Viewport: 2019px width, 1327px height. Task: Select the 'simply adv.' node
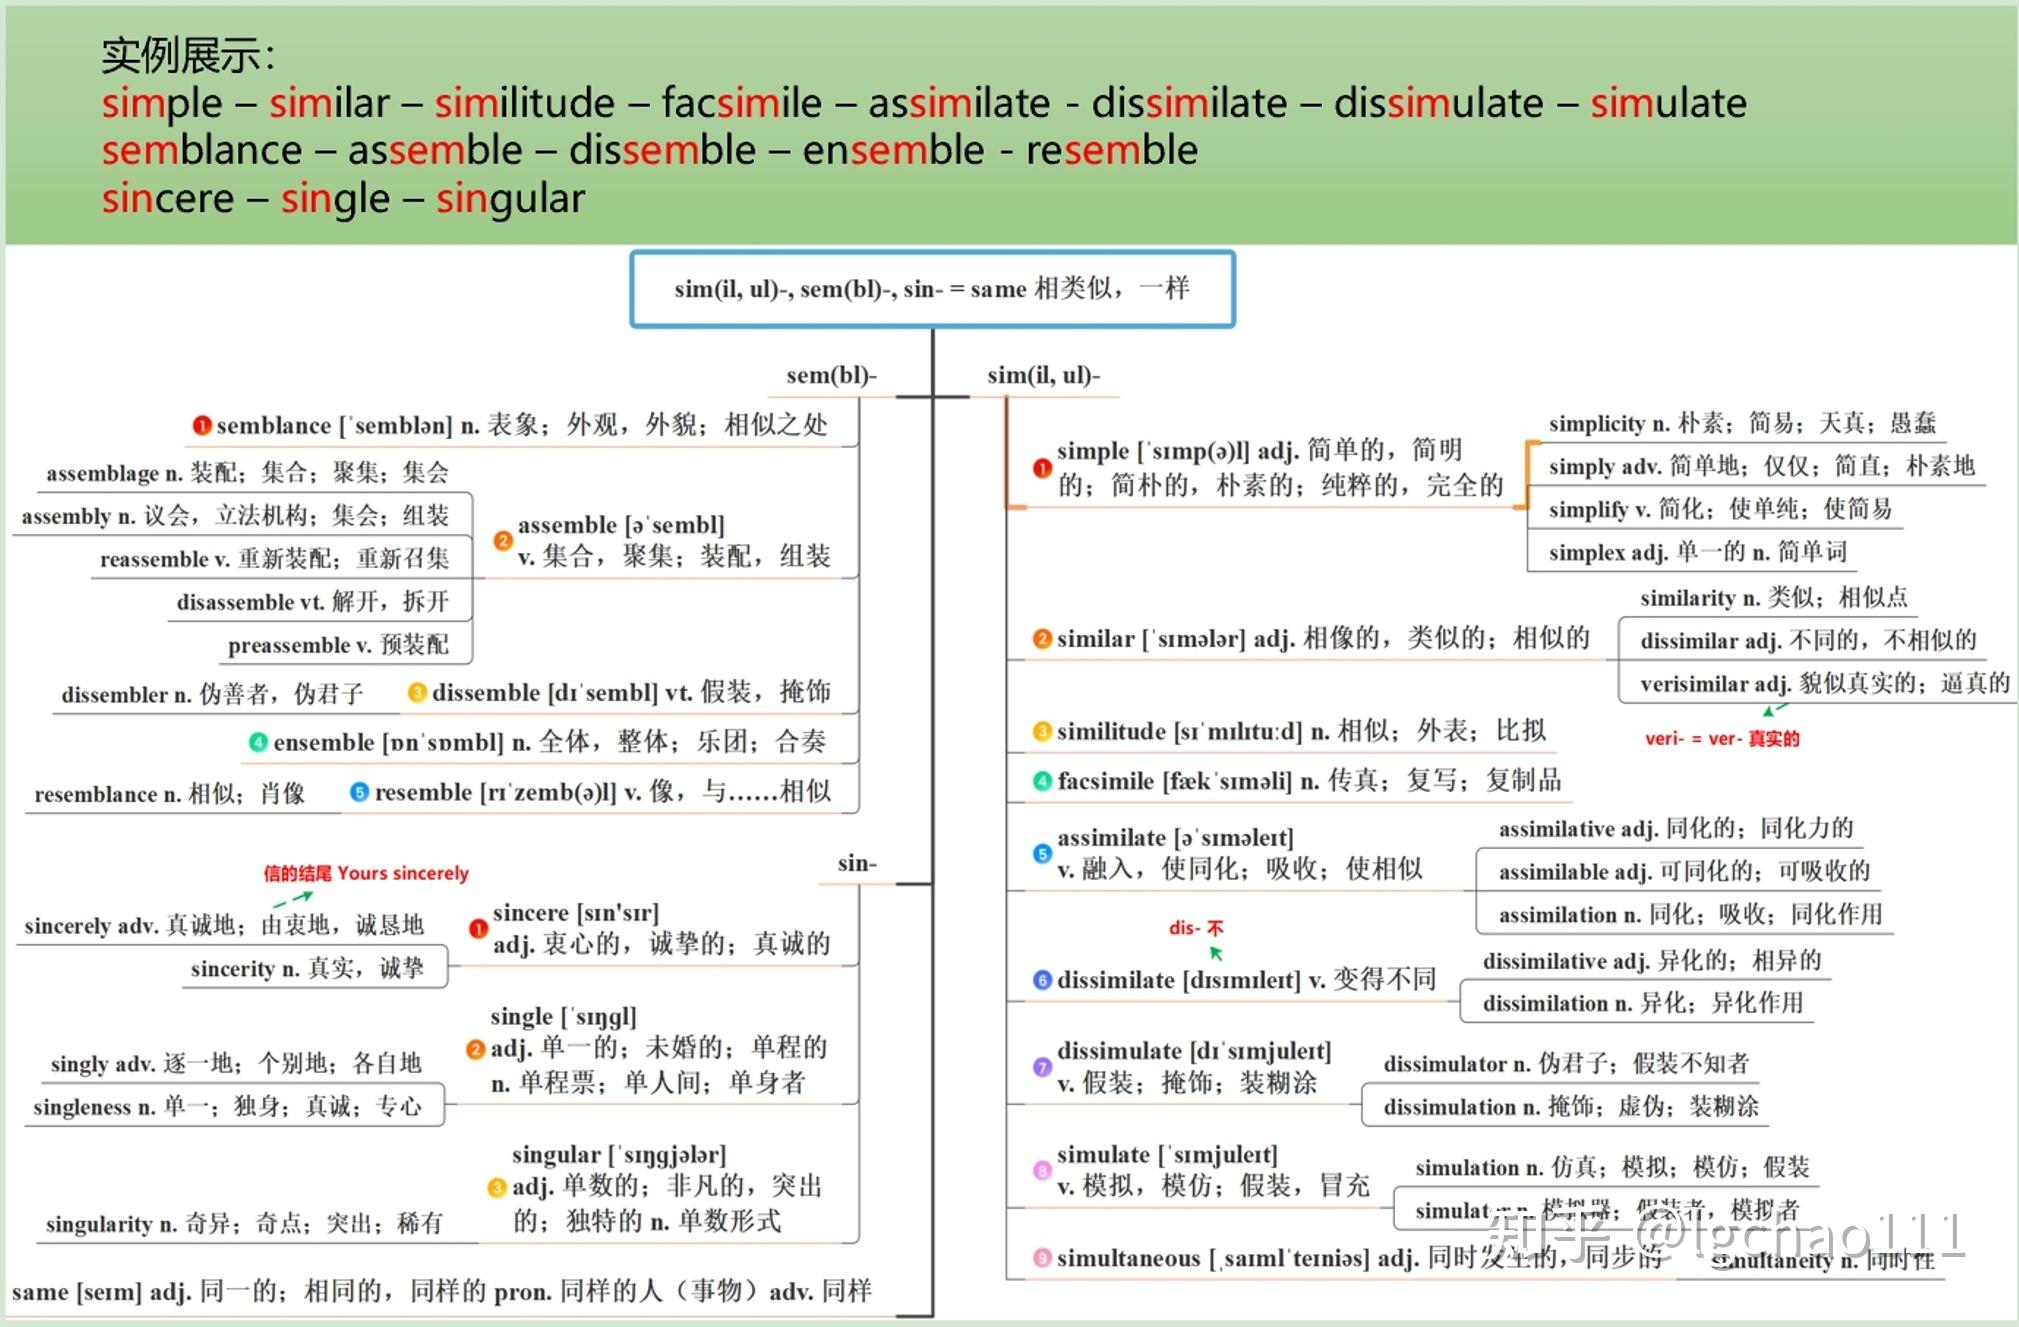point(1762,466)
